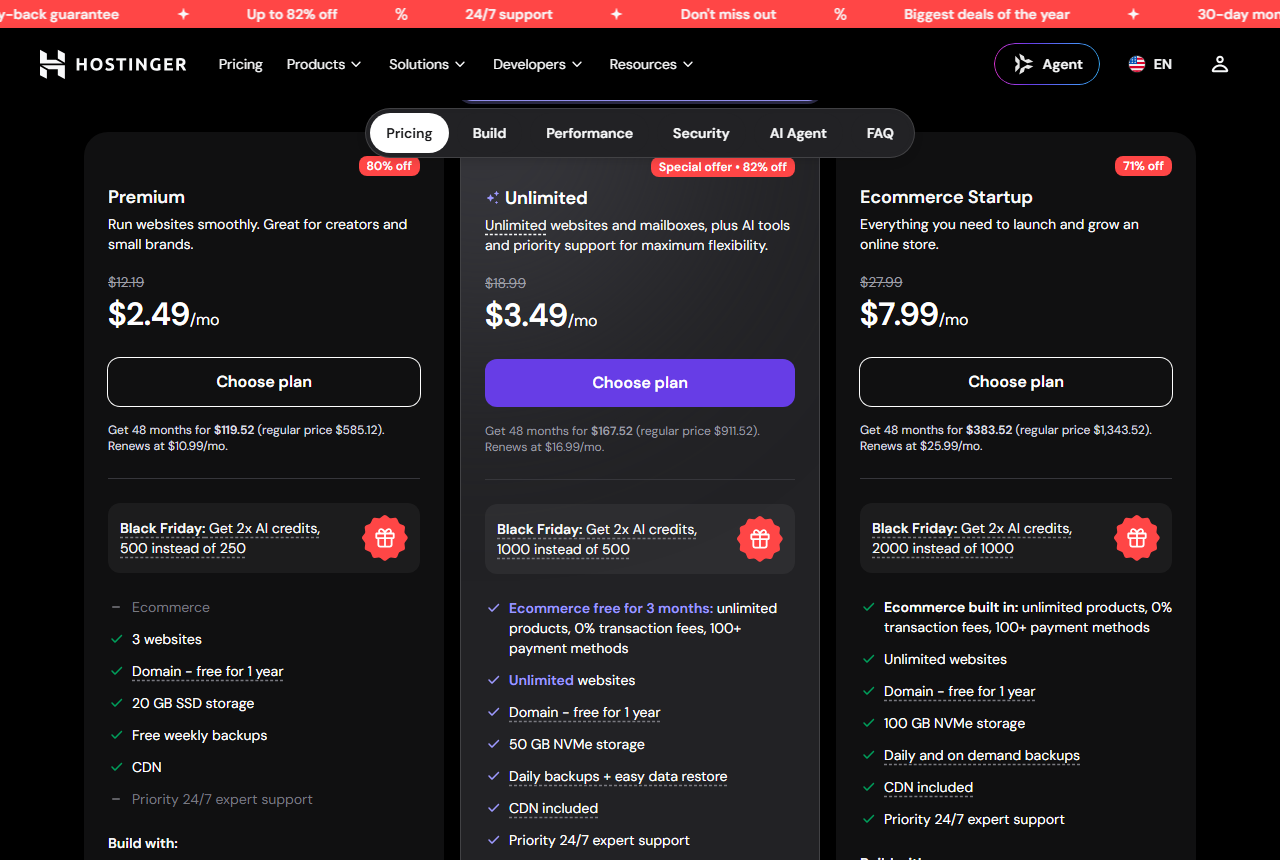Click the Agent button
The width and height of the screenshot is (1280, 860).
[1047, 64]
